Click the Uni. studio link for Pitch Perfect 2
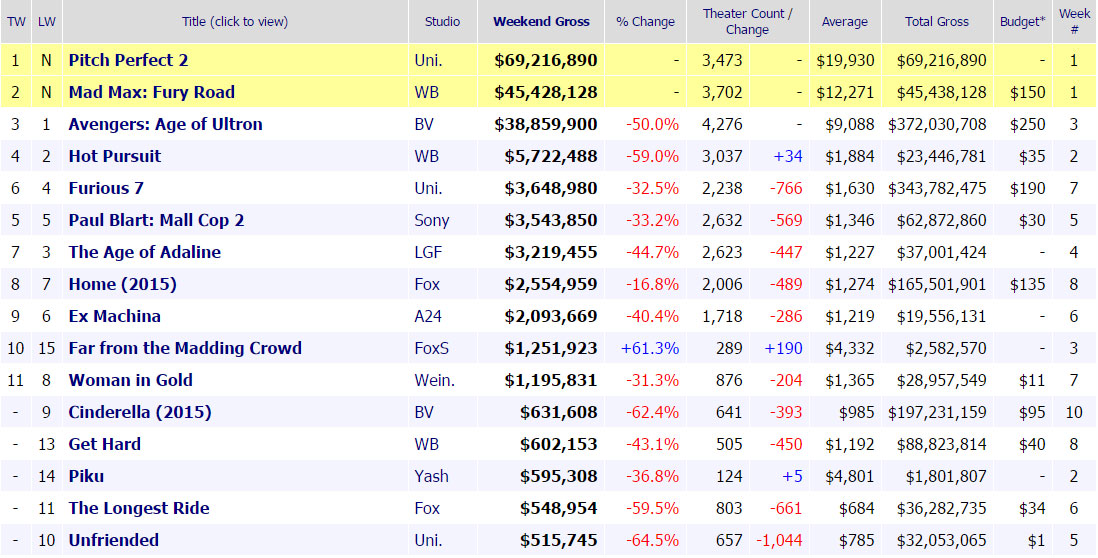1098x558 pixels. click(x=428, y=60)
